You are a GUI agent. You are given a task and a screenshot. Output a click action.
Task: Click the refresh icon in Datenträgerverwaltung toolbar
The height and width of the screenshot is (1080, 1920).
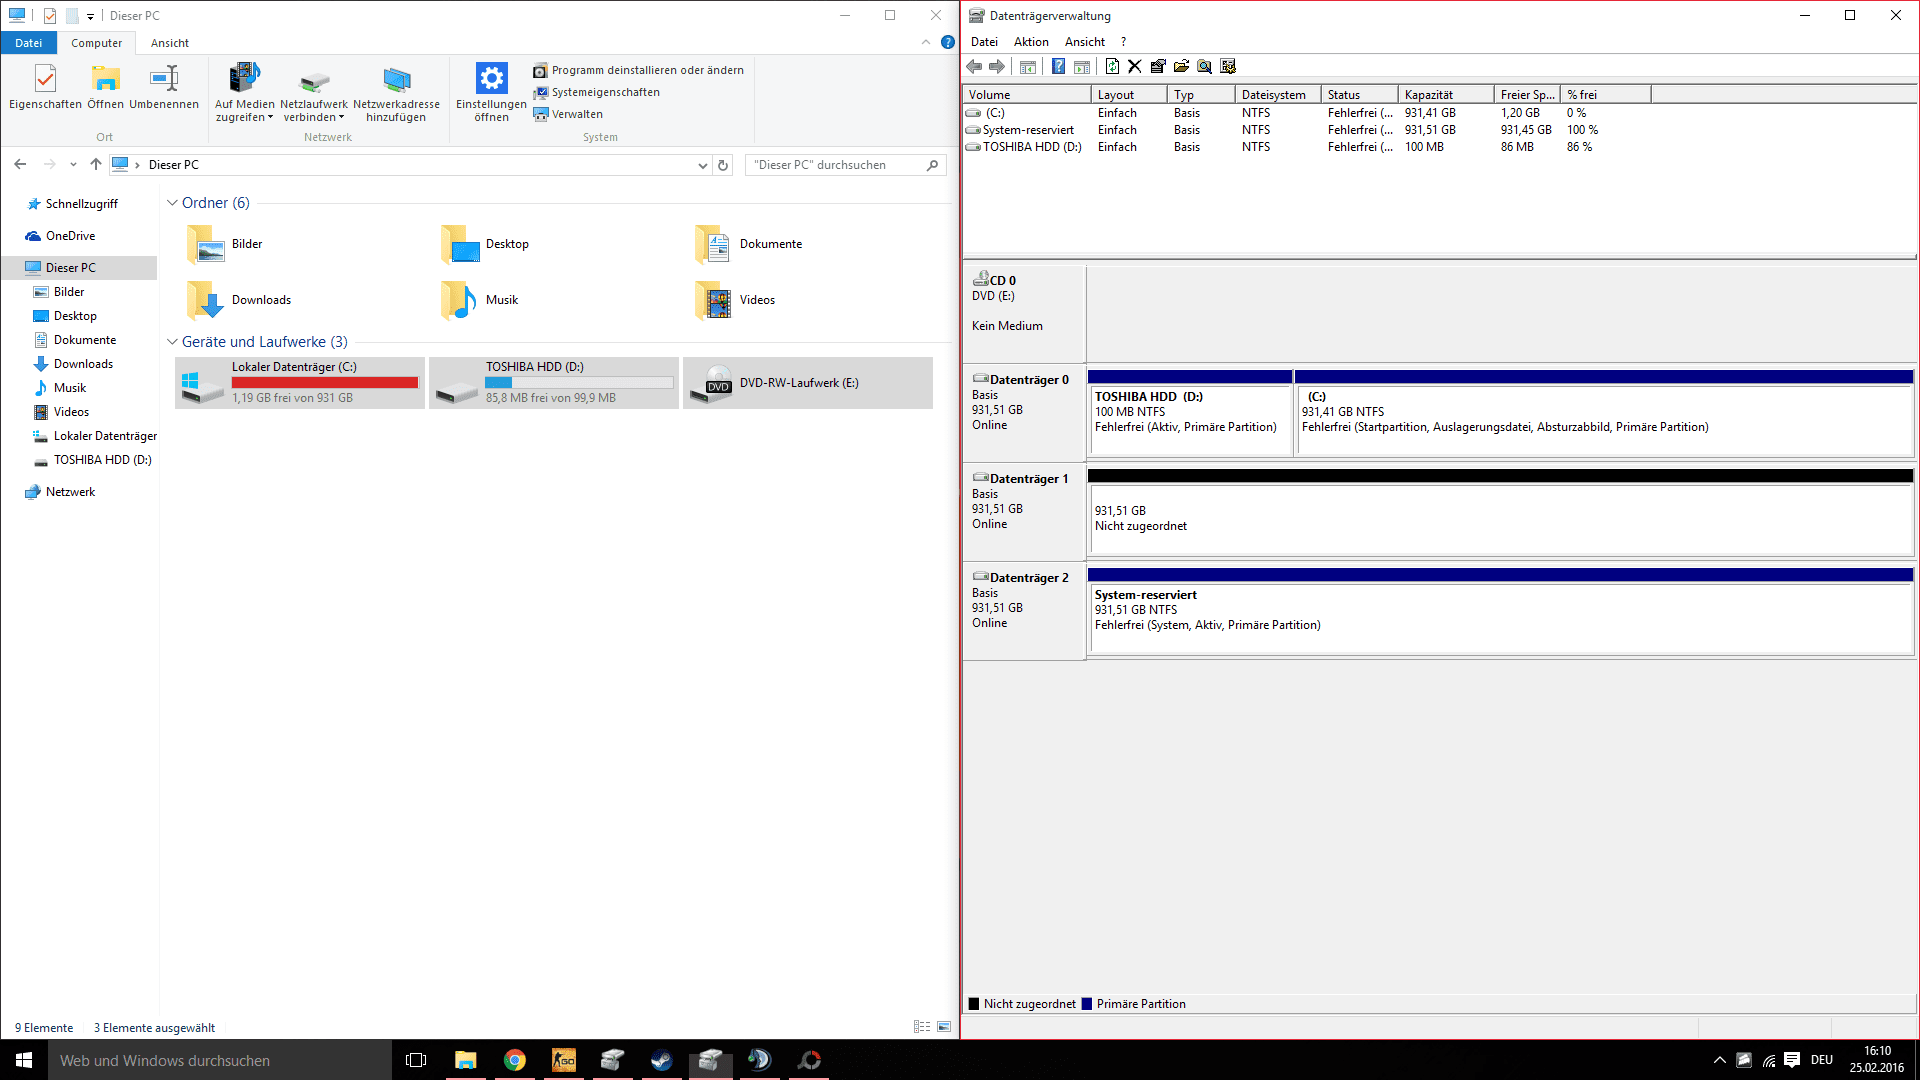coord(1112,66)
